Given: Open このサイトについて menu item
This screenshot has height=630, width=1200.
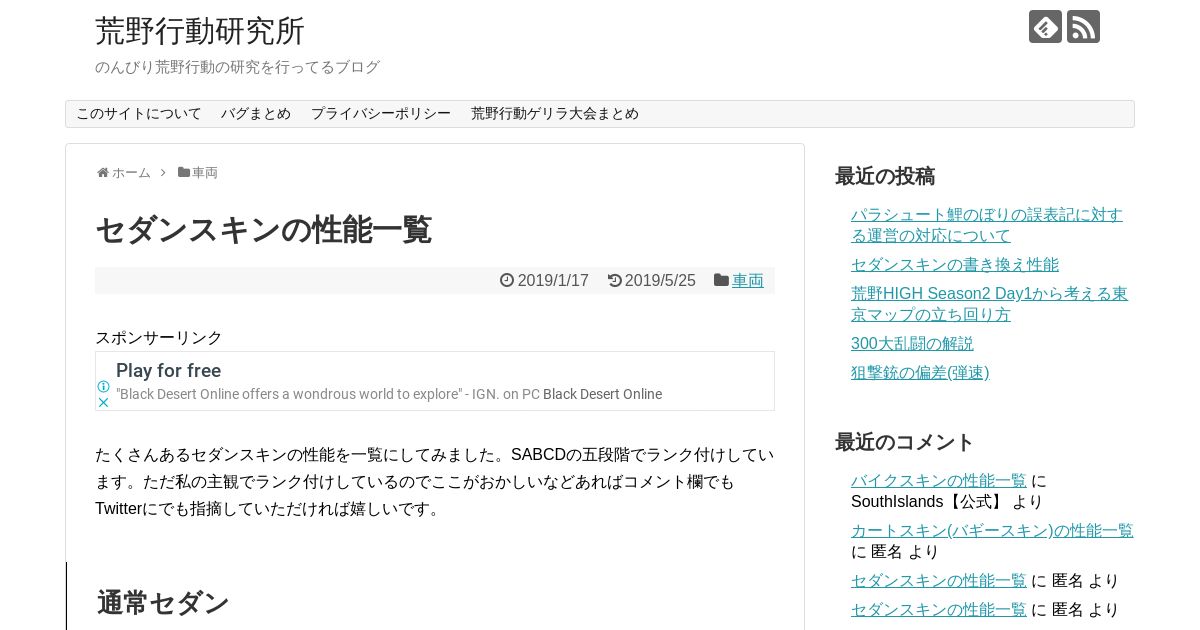Looking at the screenshot, I should (139, 114).
